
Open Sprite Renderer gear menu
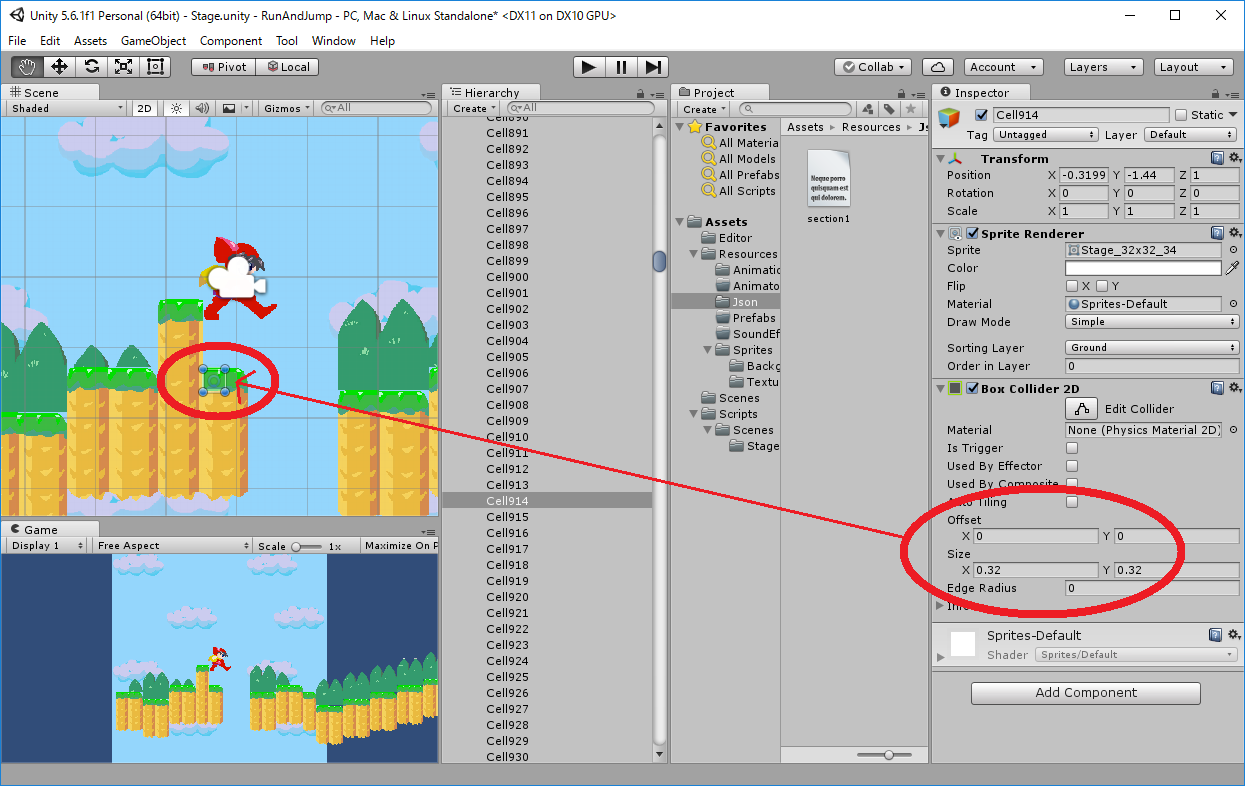[1234, 233]
